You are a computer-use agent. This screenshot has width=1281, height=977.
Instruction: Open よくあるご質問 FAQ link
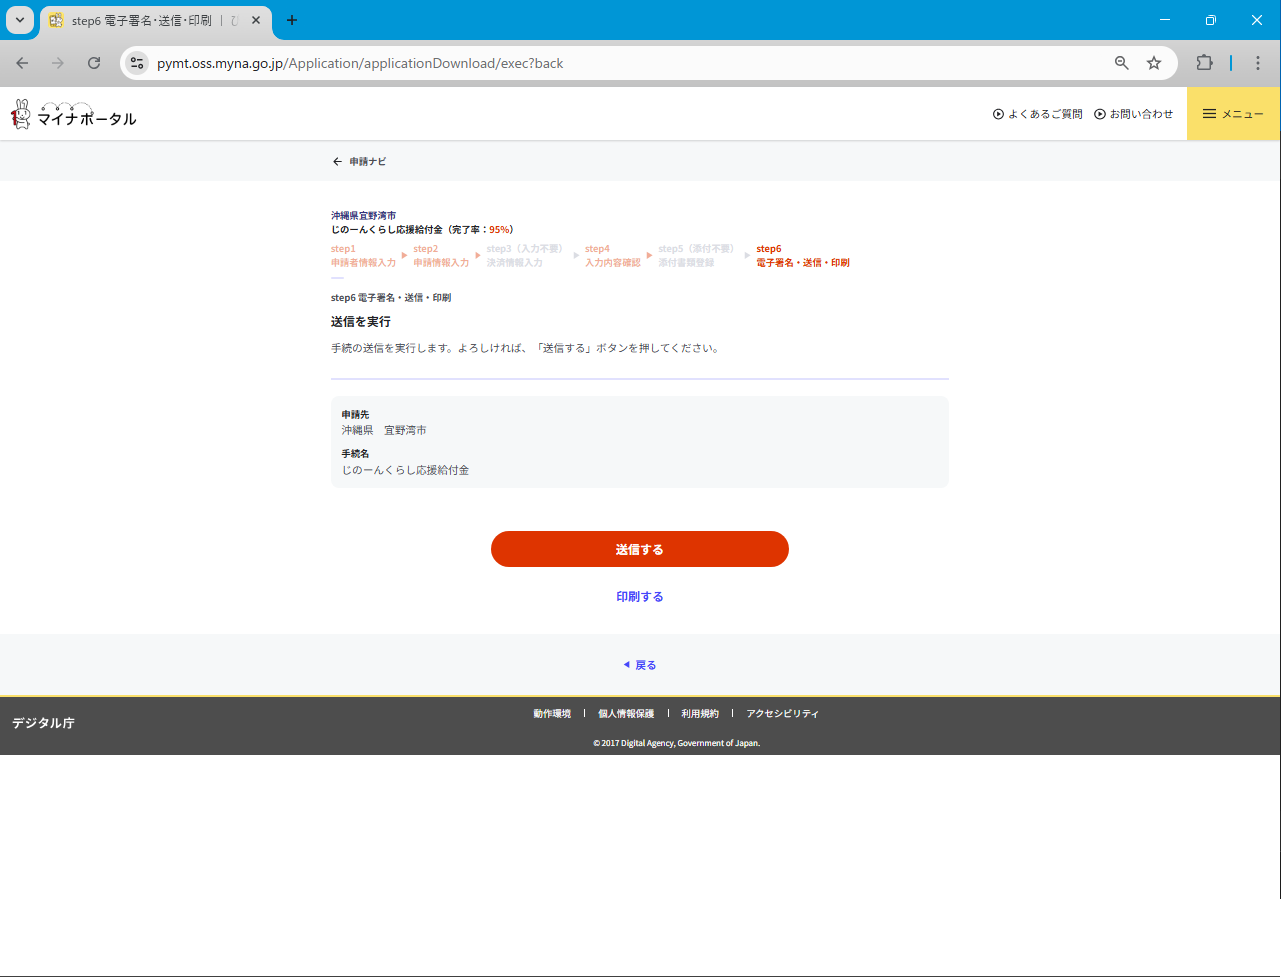(x=1037, y=114)
